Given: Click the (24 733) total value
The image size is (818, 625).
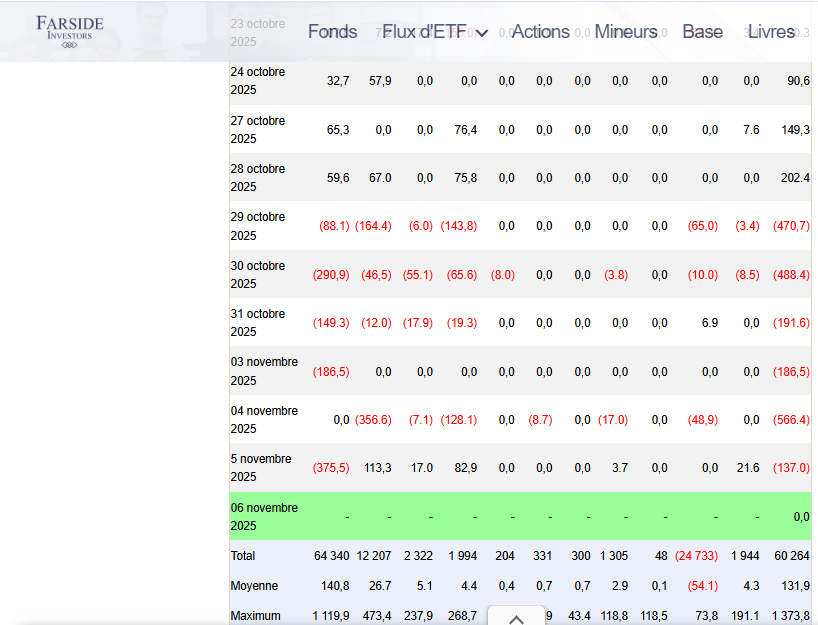Looking at the screenshot, I should [x=696, y=556].
